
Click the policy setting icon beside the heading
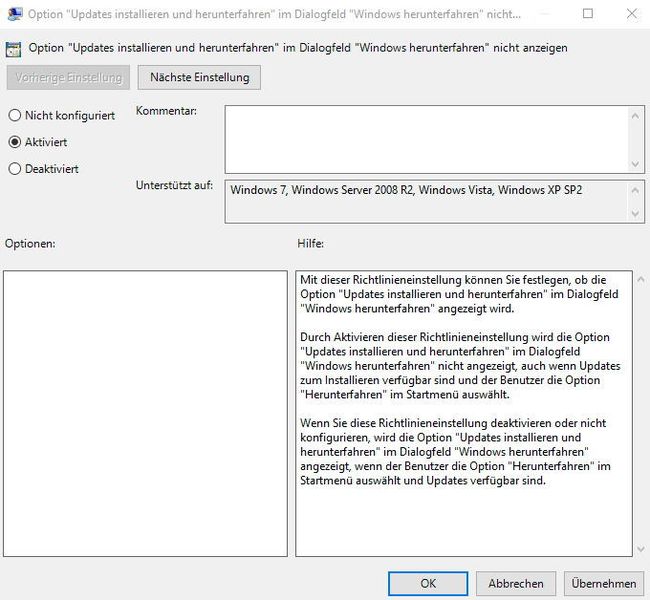point(13,49)
